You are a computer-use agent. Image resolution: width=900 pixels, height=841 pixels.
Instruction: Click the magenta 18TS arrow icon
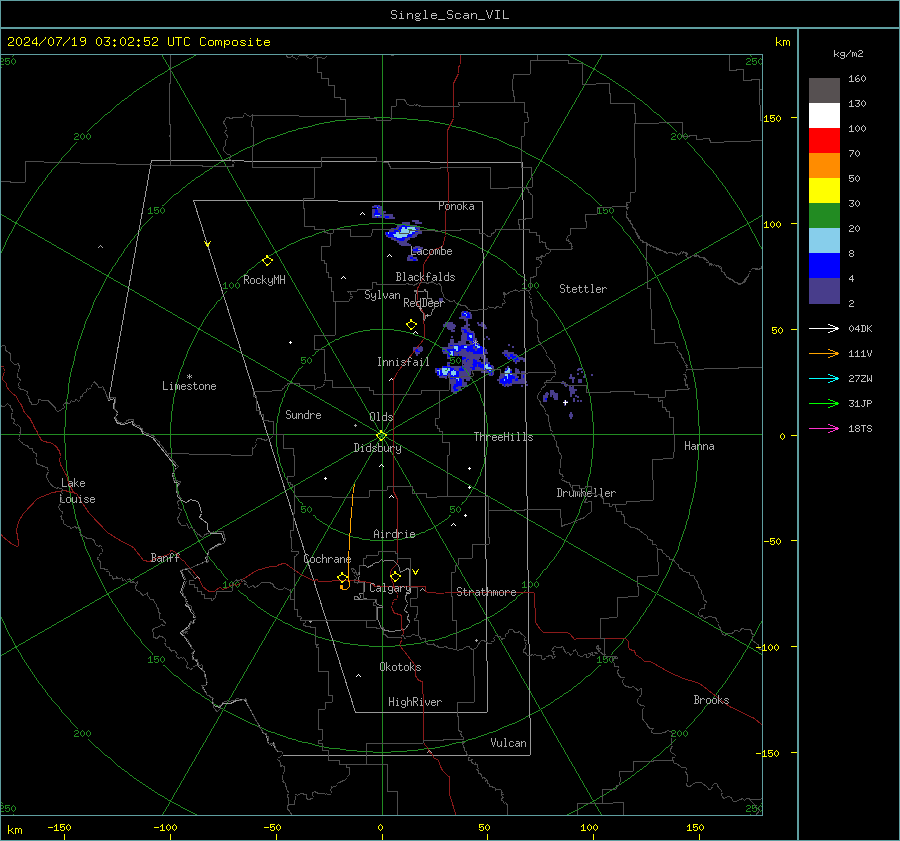click(x=824, y=428)
